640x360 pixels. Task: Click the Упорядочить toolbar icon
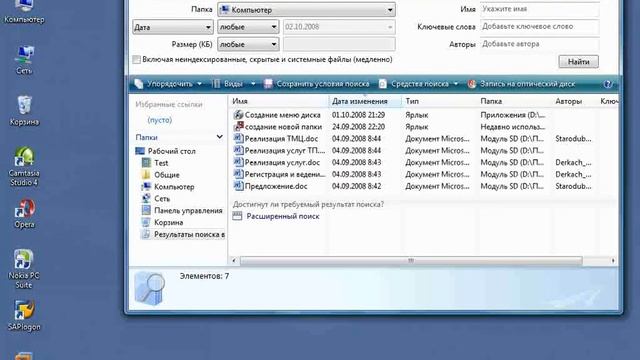pos(139,84)
